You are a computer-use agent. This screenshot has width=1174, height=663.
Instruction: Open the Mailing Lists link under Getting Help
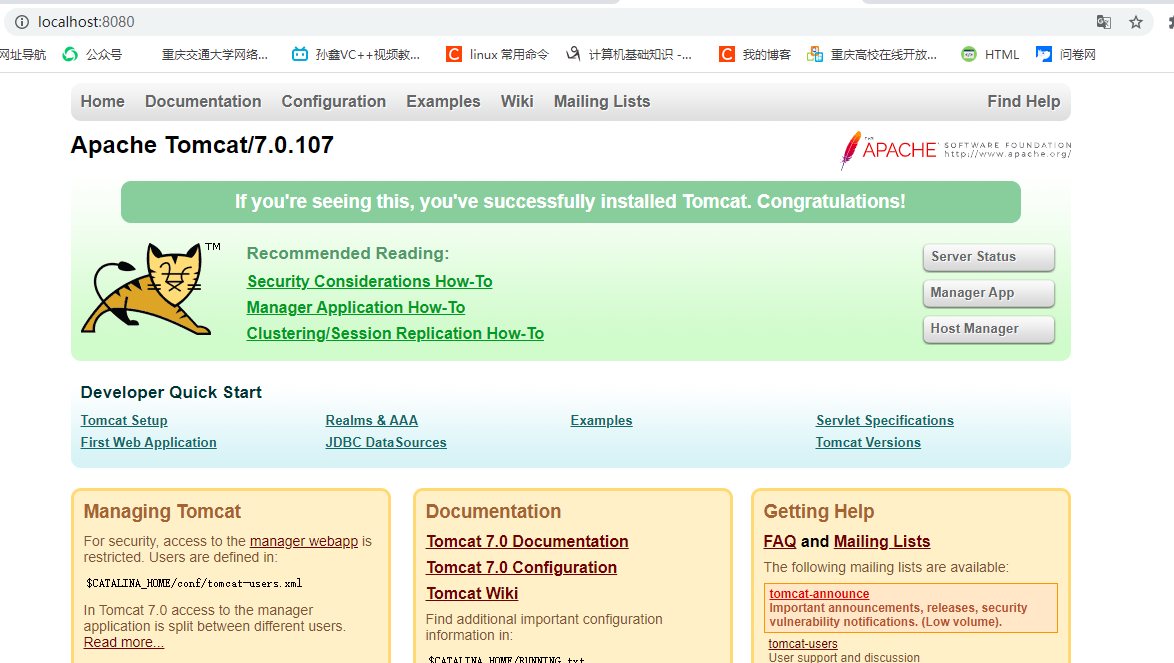point(882,541)
